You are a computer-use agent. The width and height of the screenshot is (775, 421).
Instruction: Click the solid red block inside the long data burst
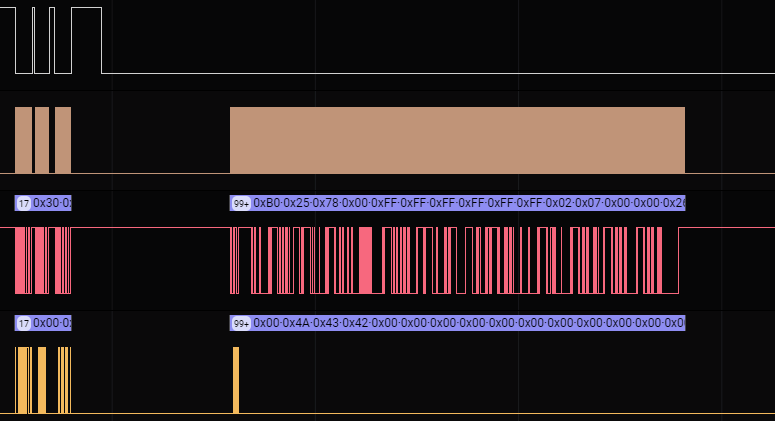tap(365, 260)
